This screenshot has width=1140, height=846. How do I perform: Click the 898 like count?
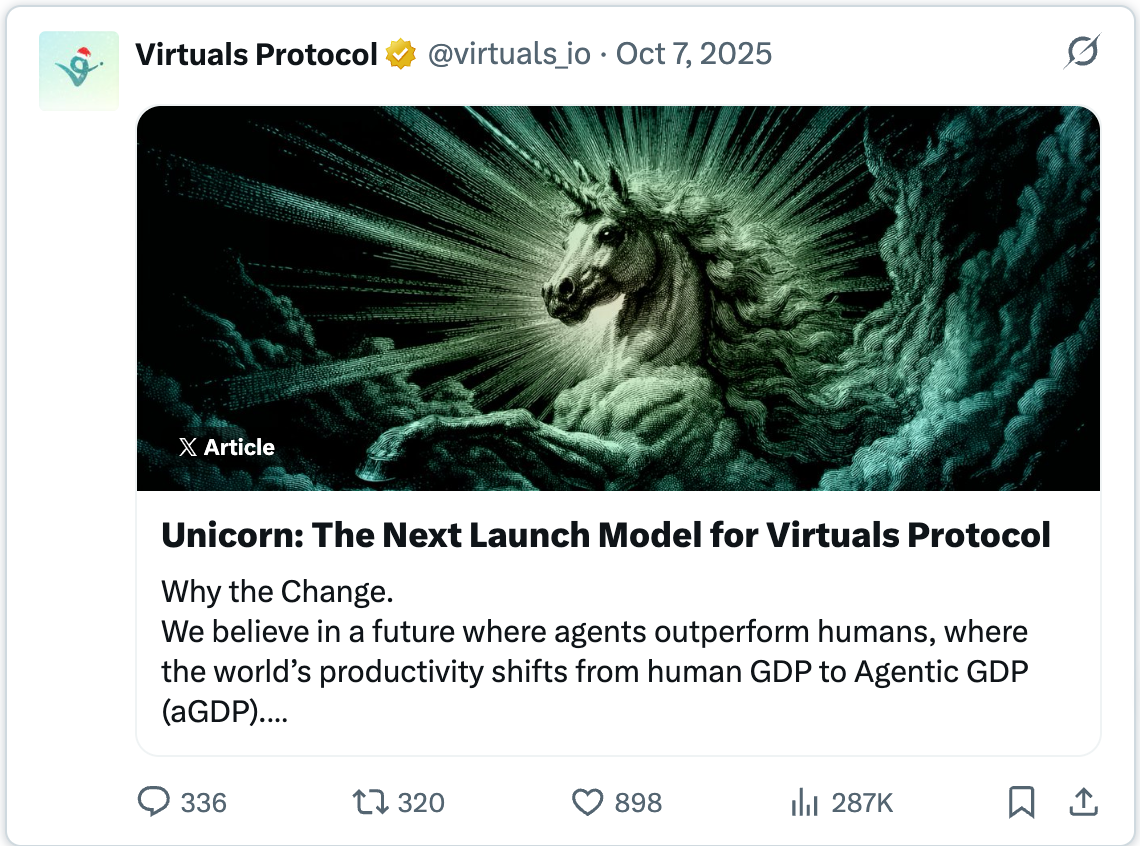pos(640,802)
